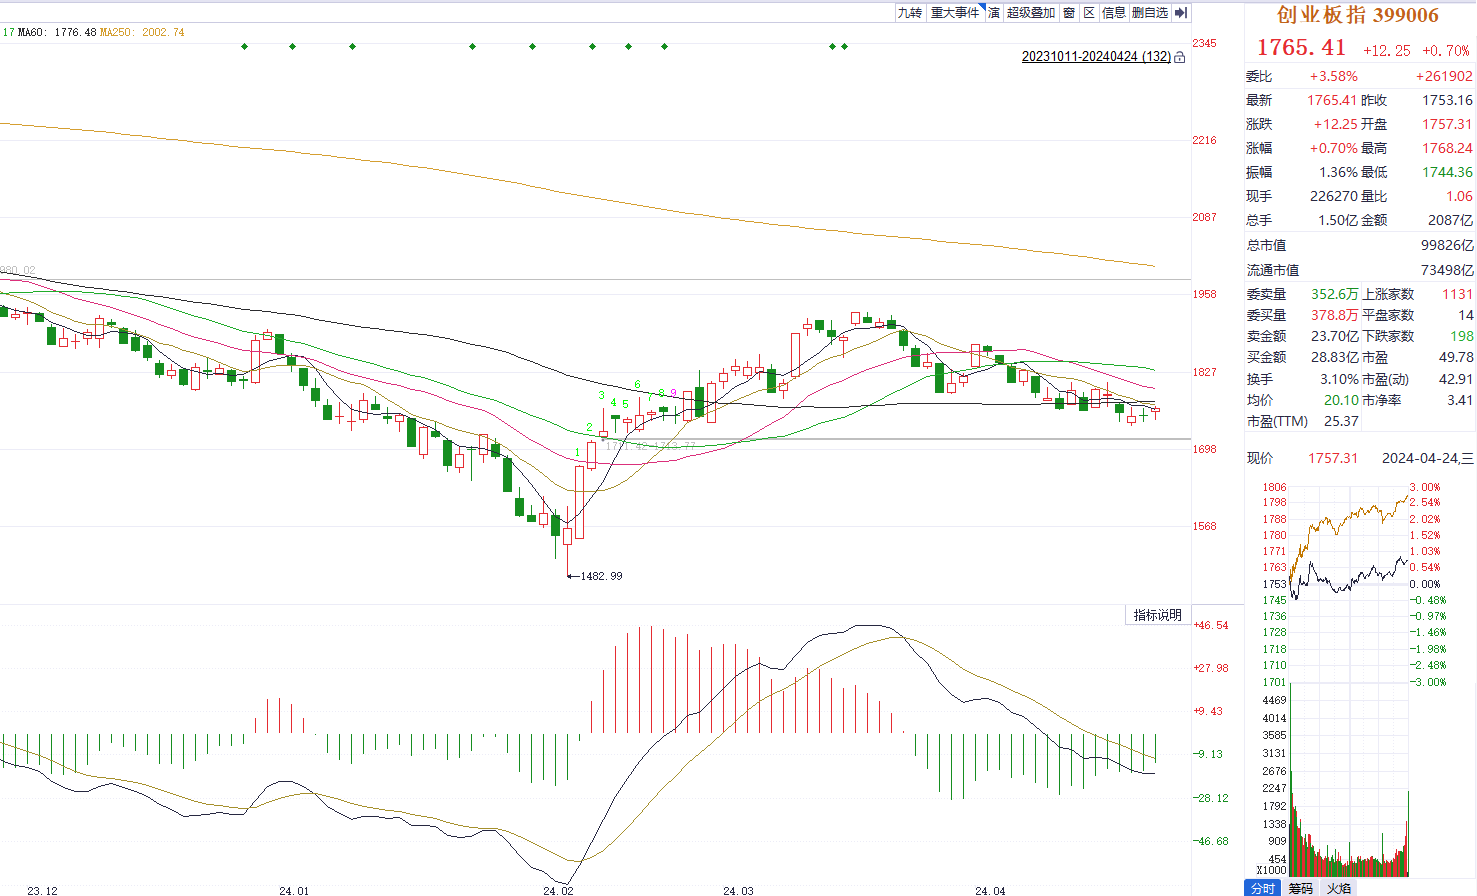Viewport: 1477px width, 896px height.
Task: Open the 重大事件 toolbar item
Action: [x=955, y=13]
